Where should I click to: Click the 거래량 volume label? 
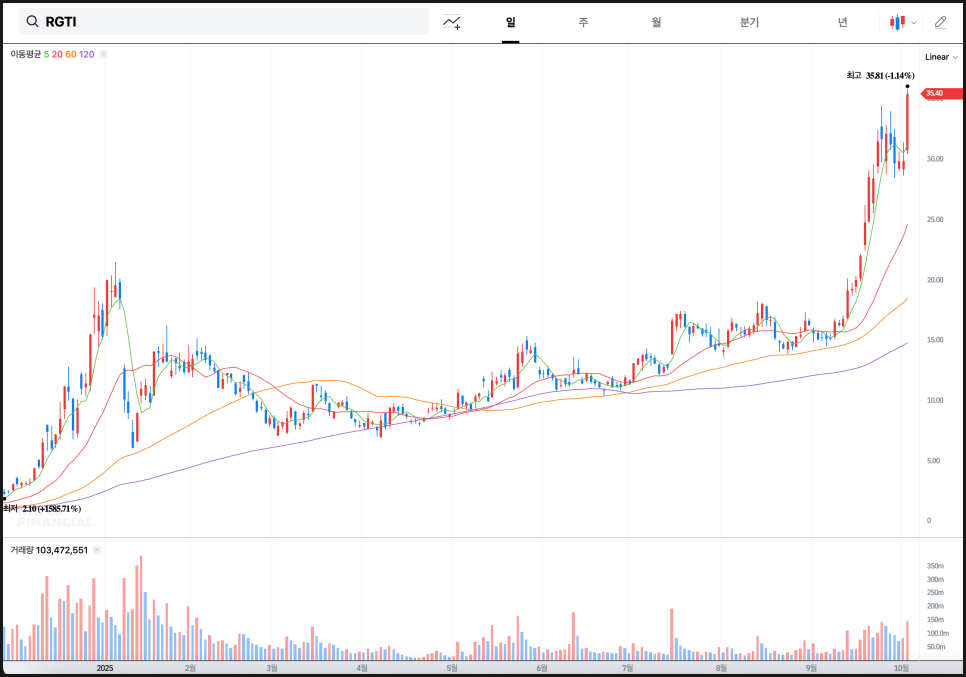coord(22,550)
